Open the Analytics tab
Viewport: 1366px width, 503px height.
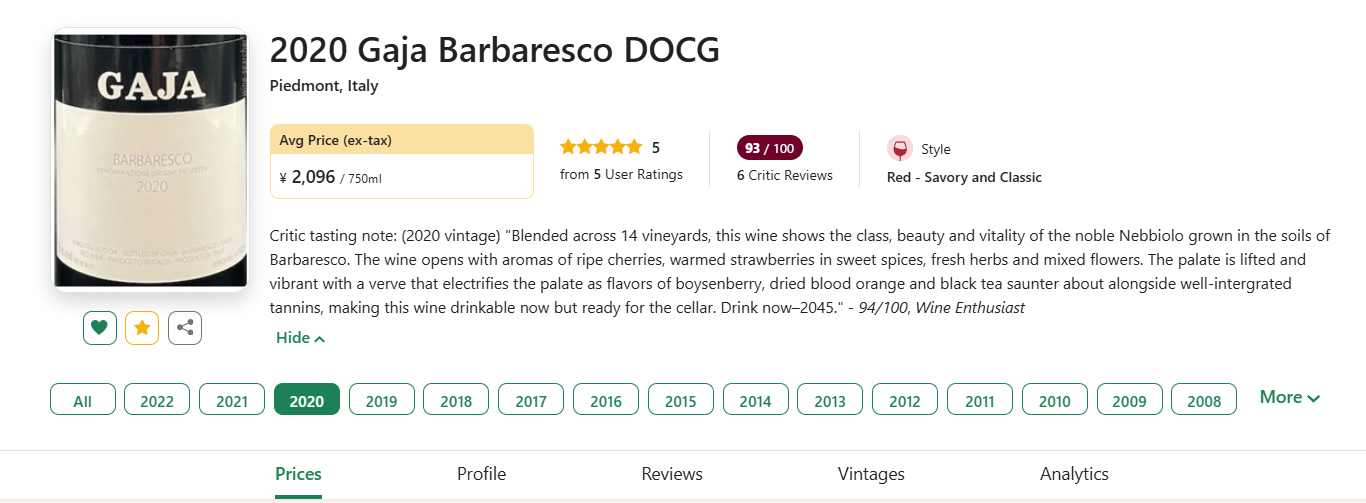1074,474
